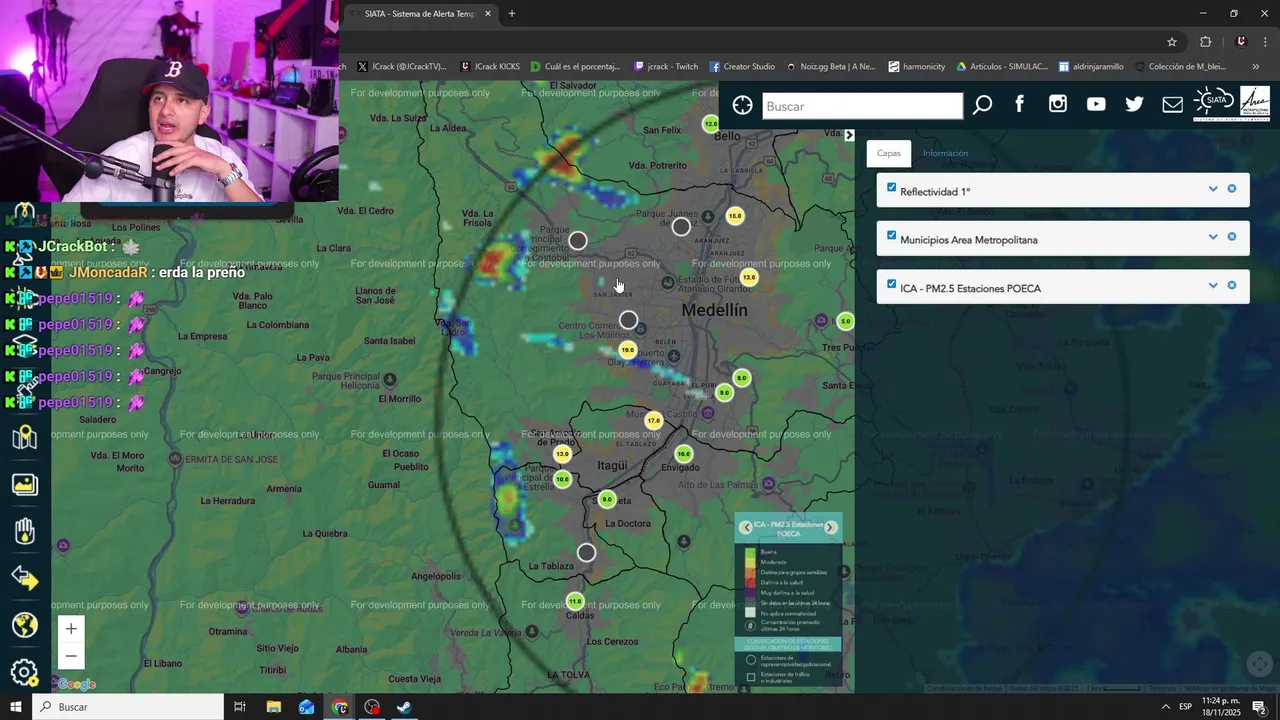Screen dimensions: 1280x720
Task: Click PM2.5 station marker showing 17.0
Action: coord(653,421)
